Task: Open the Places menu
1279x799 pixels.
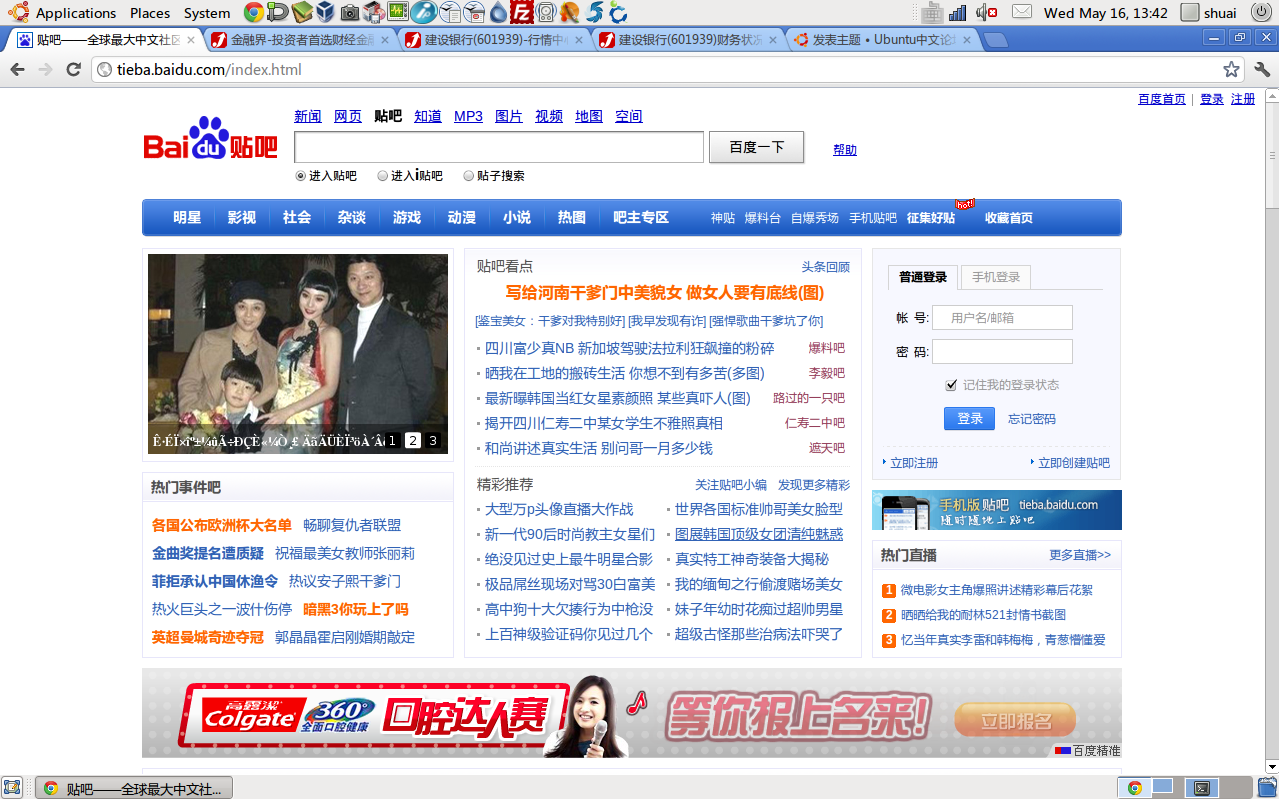Action: [x=150, y=13]
